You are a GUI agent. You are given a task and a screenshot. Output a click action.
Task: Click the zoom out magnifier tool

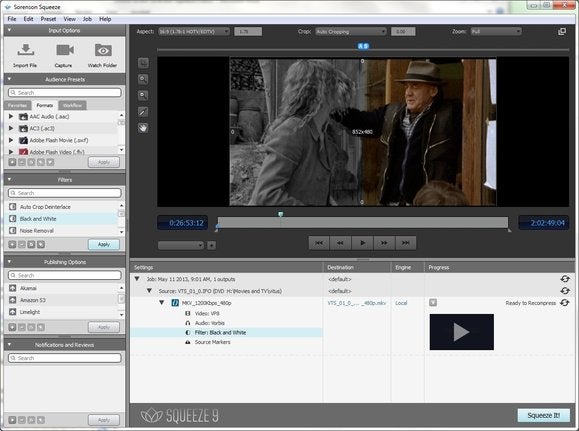143,95
